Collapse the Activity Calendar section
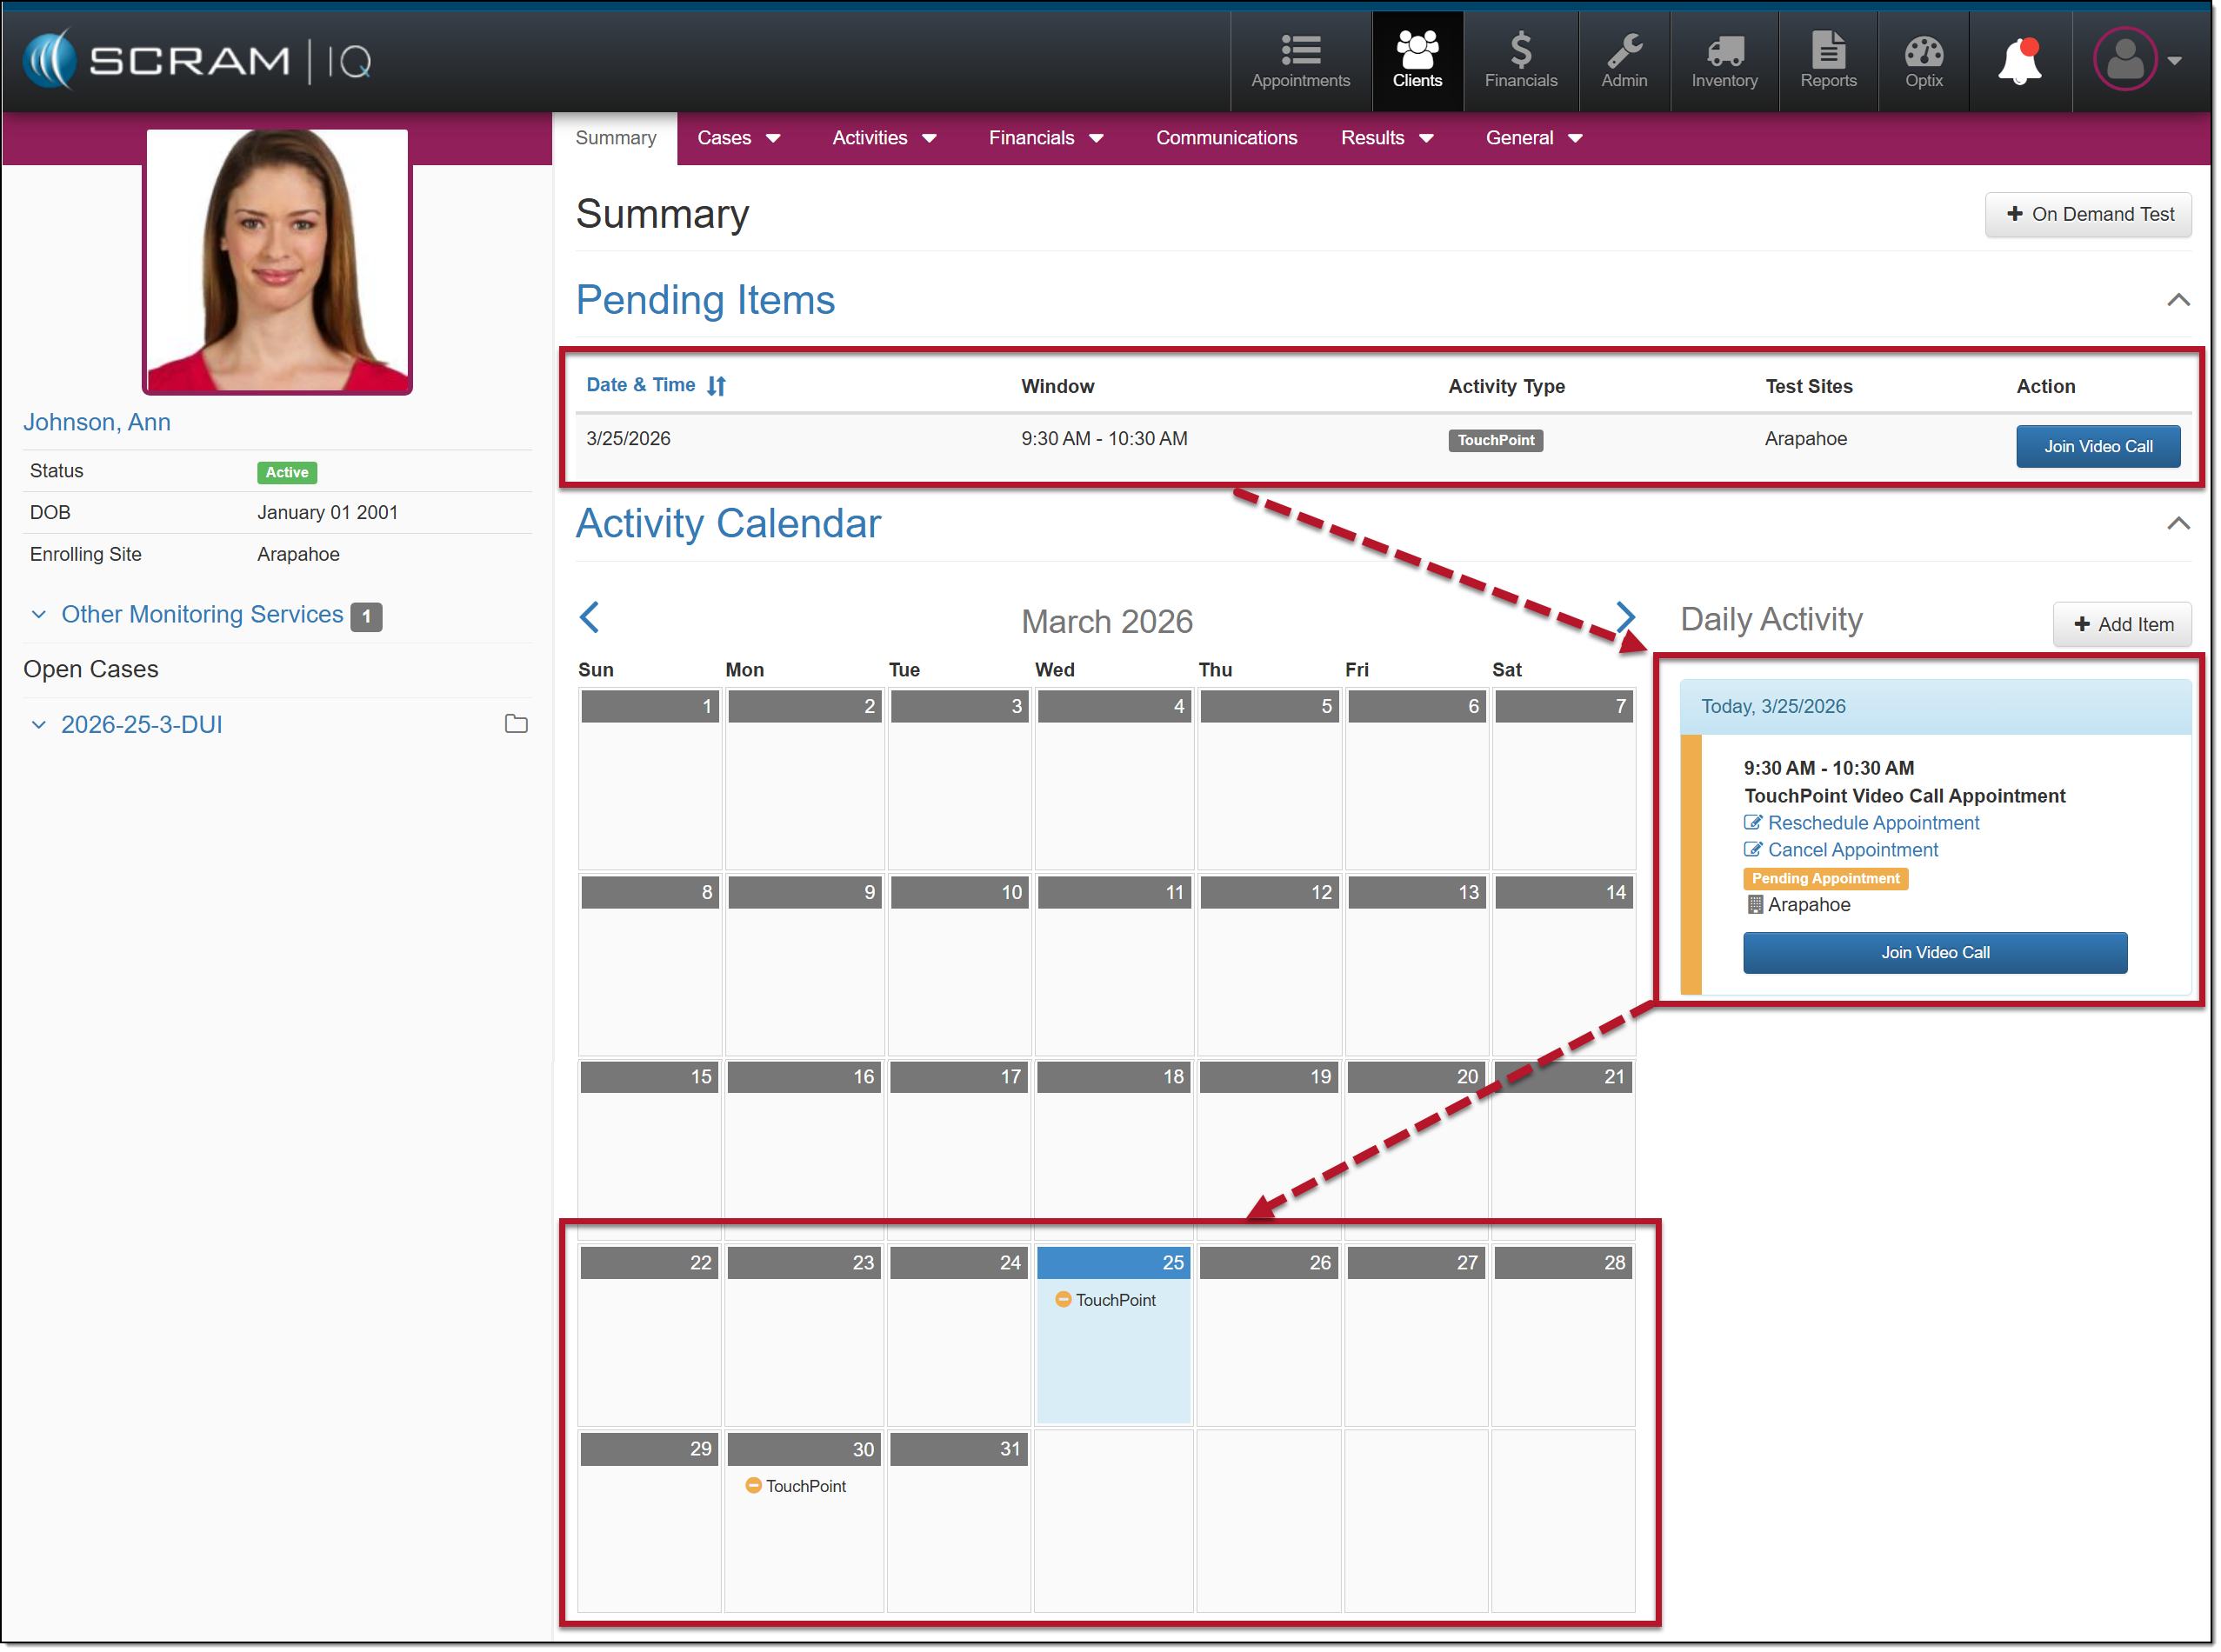The width and height of the screenshot is (2221, 1652). pos(2178,524)
